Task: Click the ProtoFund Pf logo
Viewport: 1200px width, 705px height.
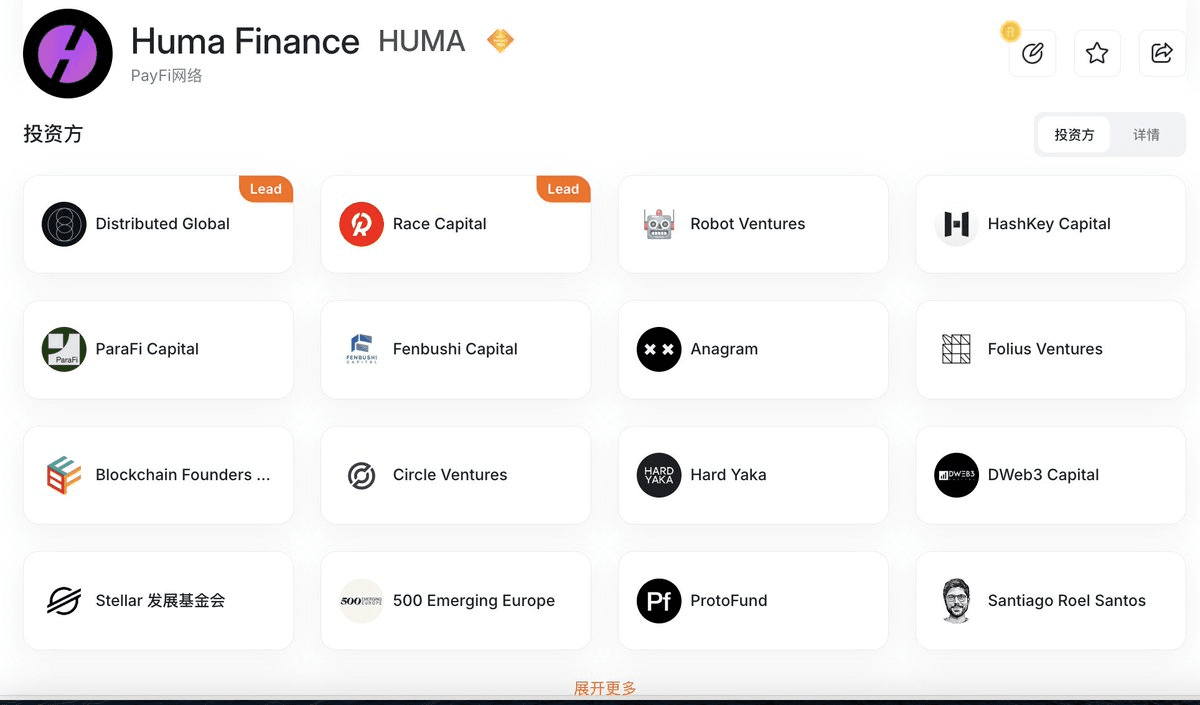Action: click(659, 601)
